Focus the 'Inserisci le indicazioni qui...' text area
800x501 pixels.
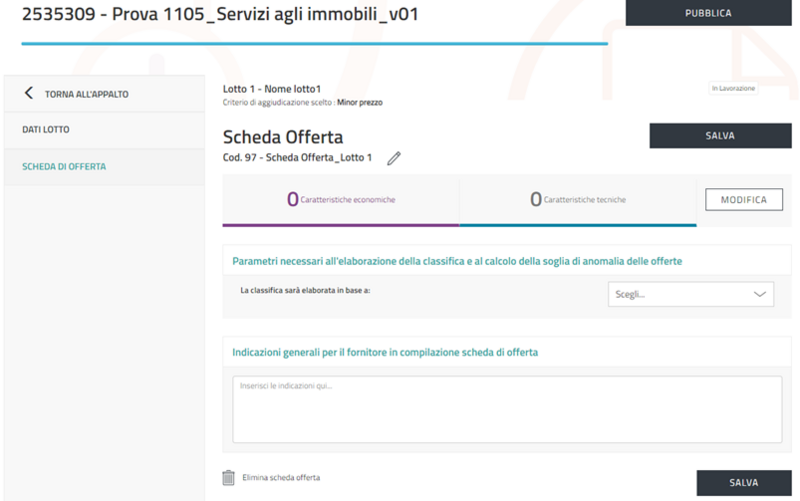coord(507,409)
